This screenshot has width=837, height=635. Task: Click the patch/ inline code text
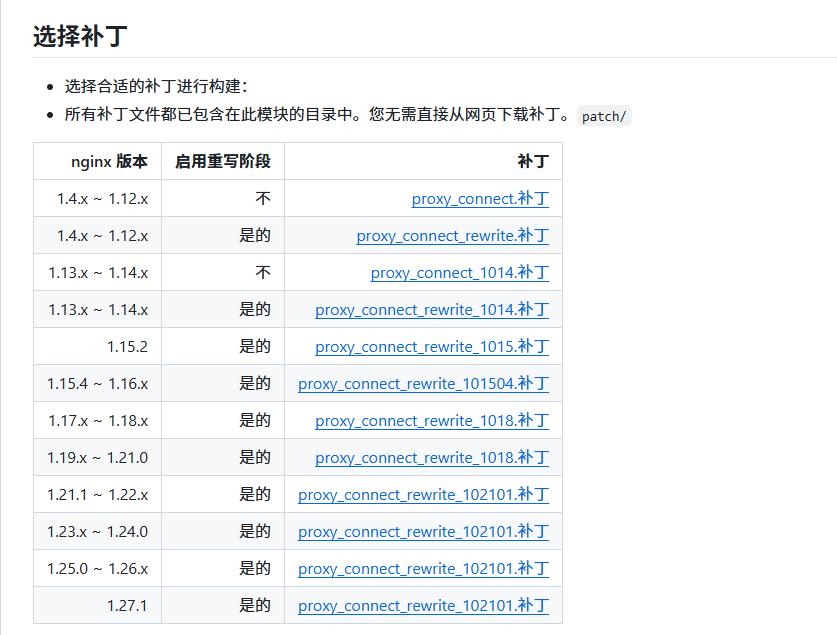coord(604,116)
